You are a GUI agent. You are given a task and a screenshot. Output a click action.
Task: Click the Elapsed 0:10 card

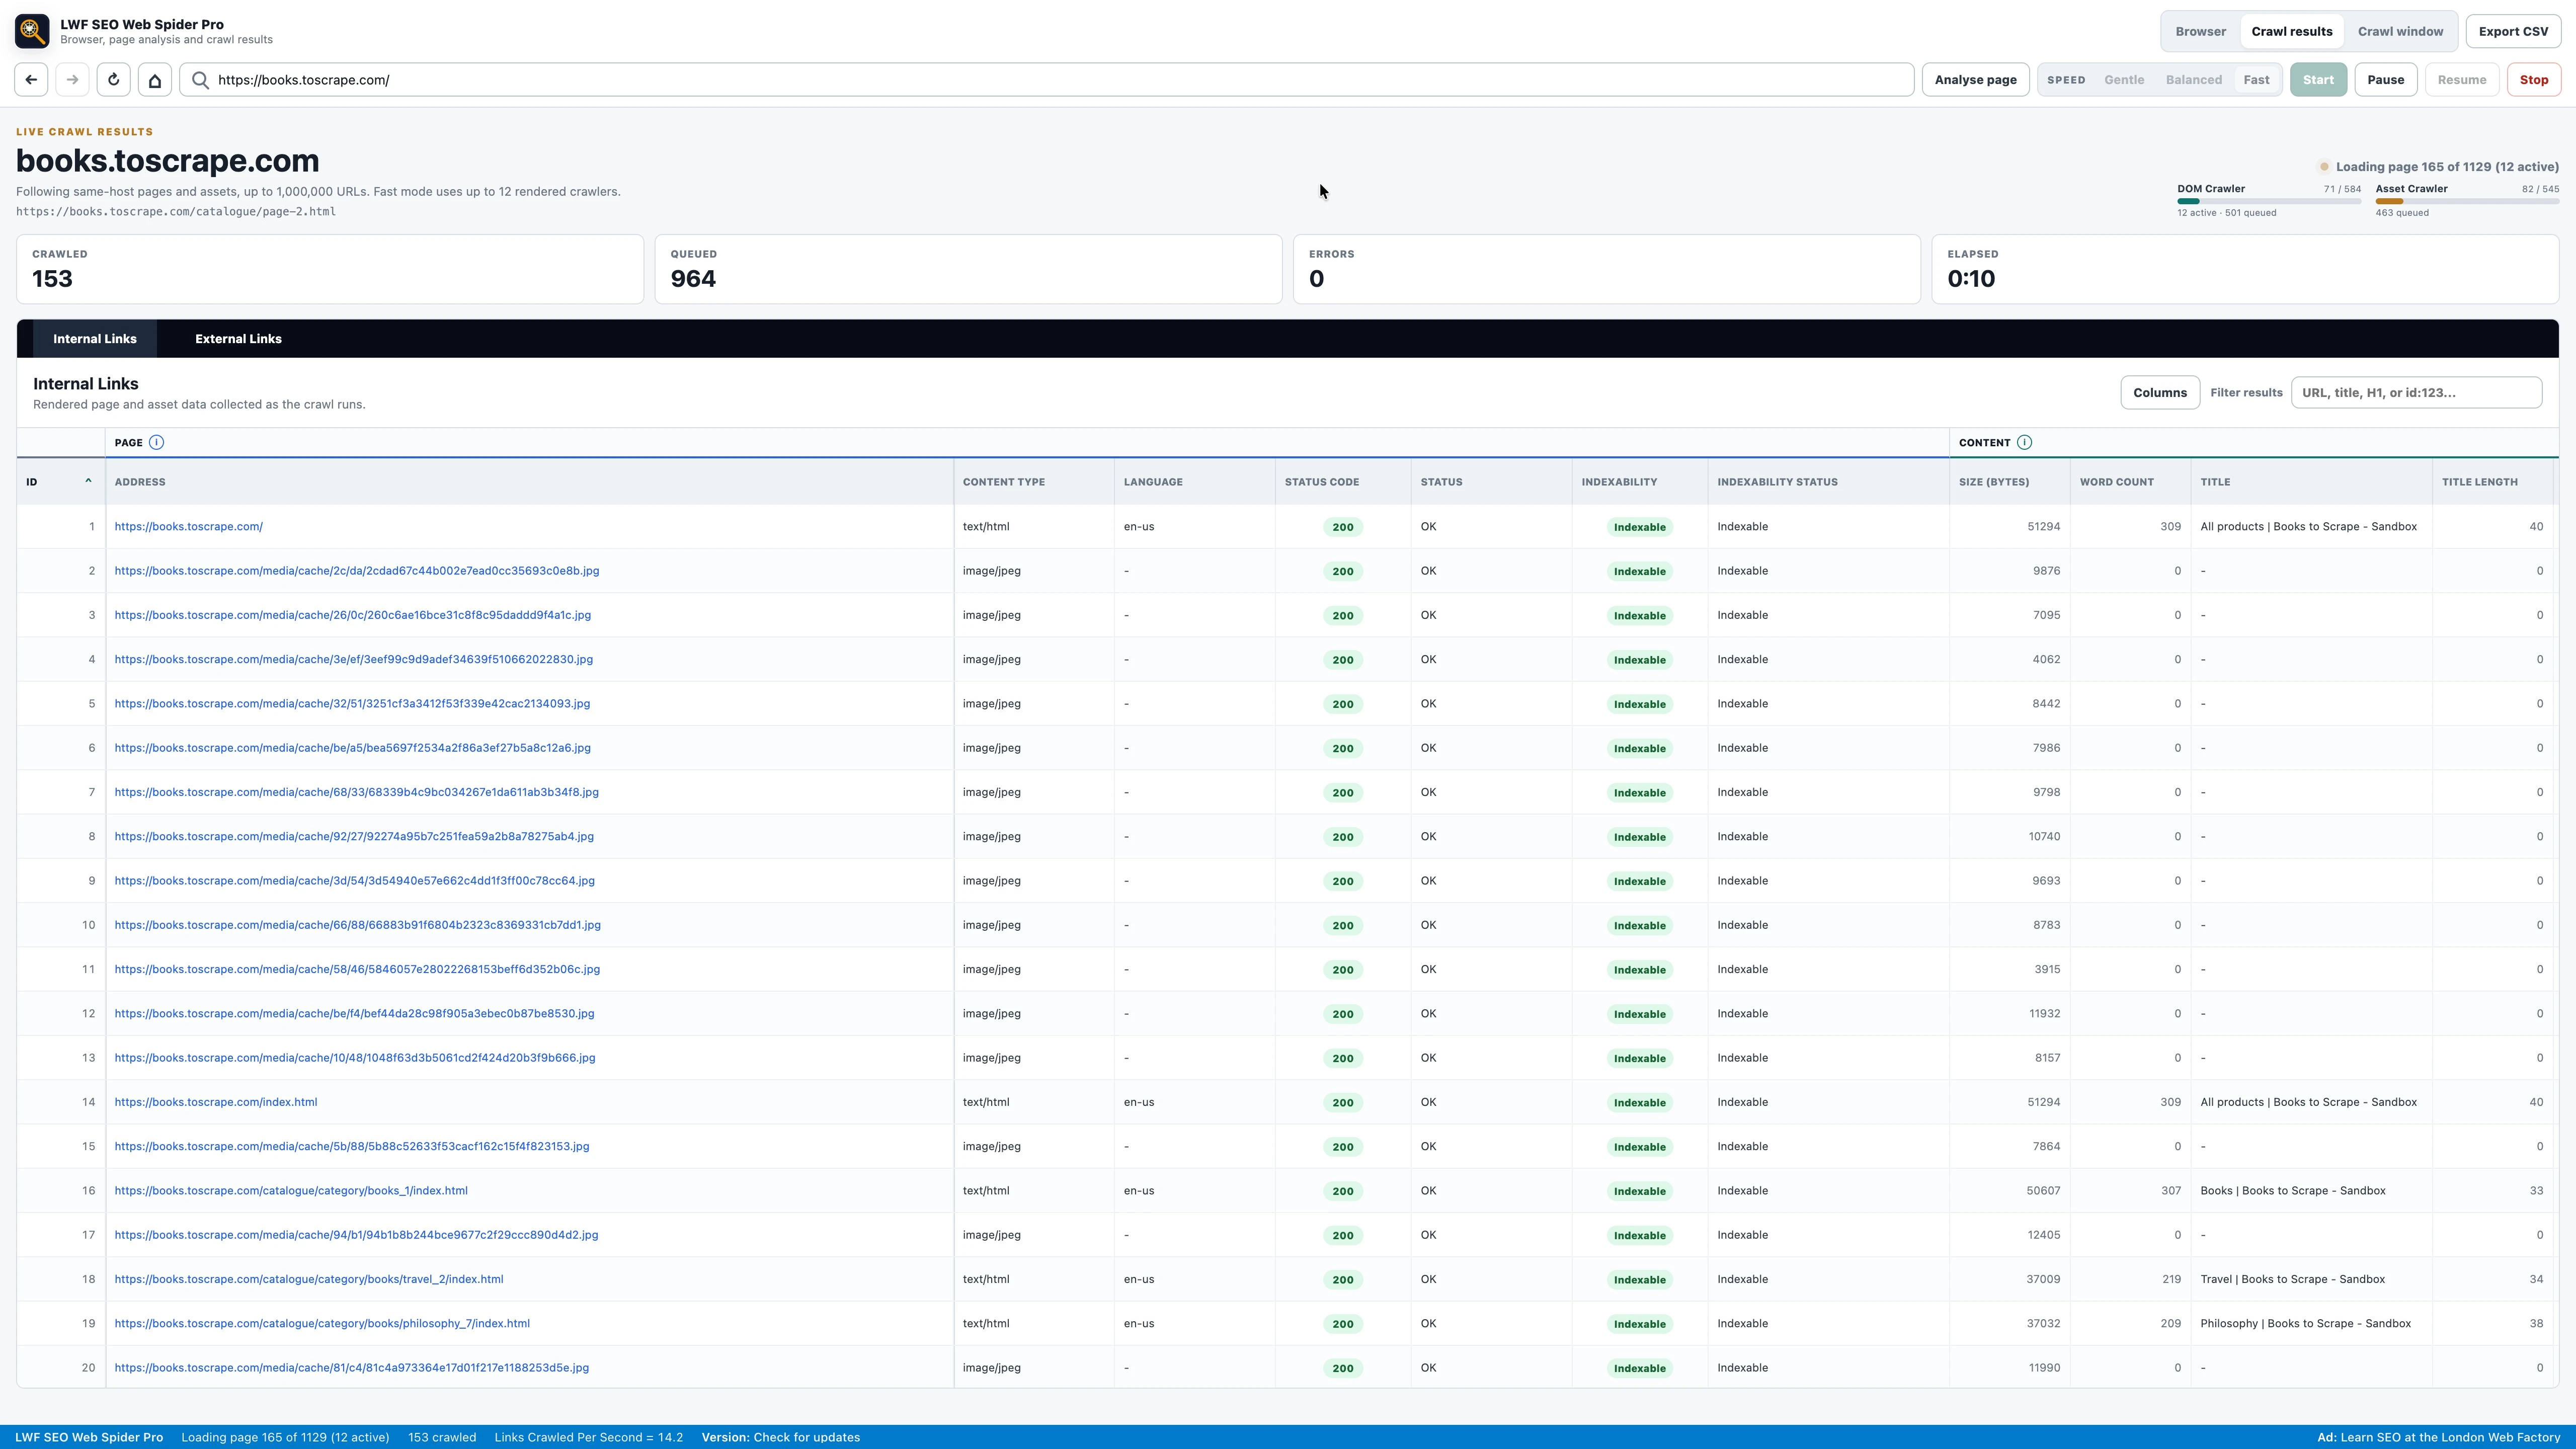pos(2245,269)
